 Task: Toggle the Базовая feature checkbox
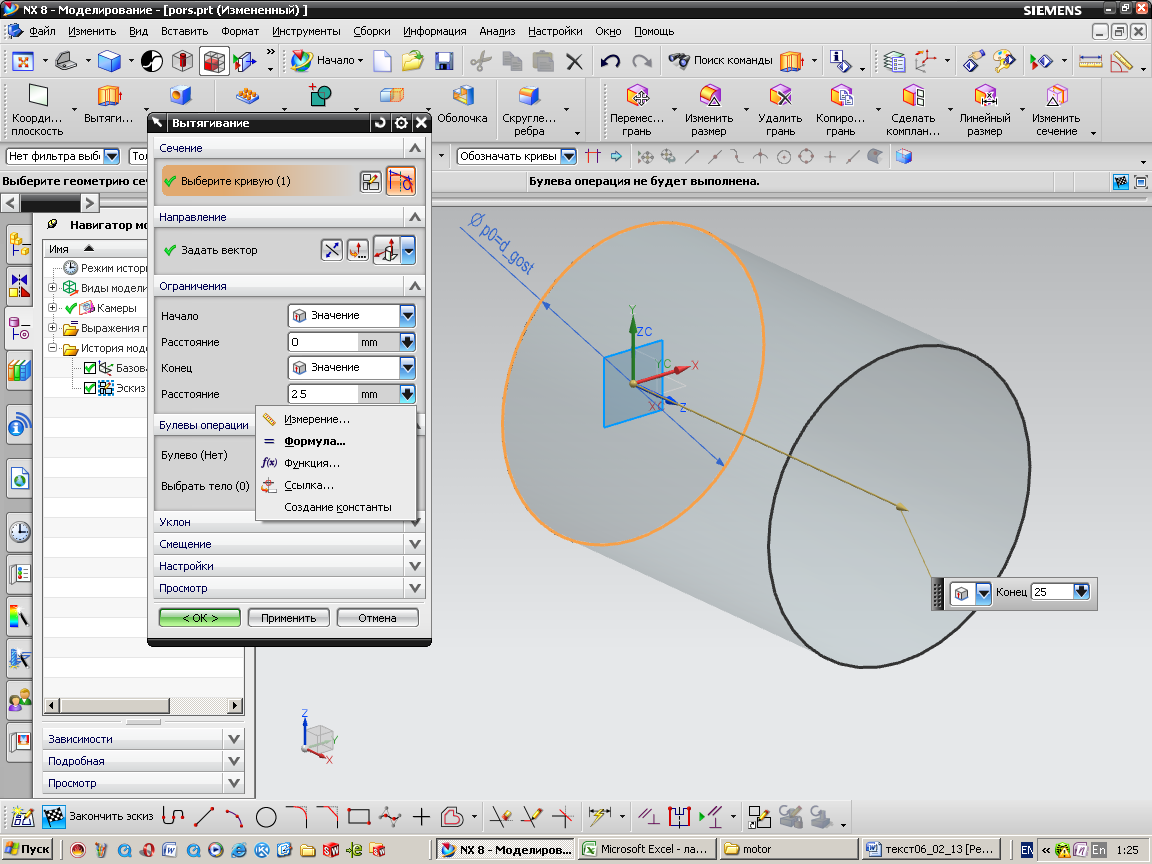(90, 368)
